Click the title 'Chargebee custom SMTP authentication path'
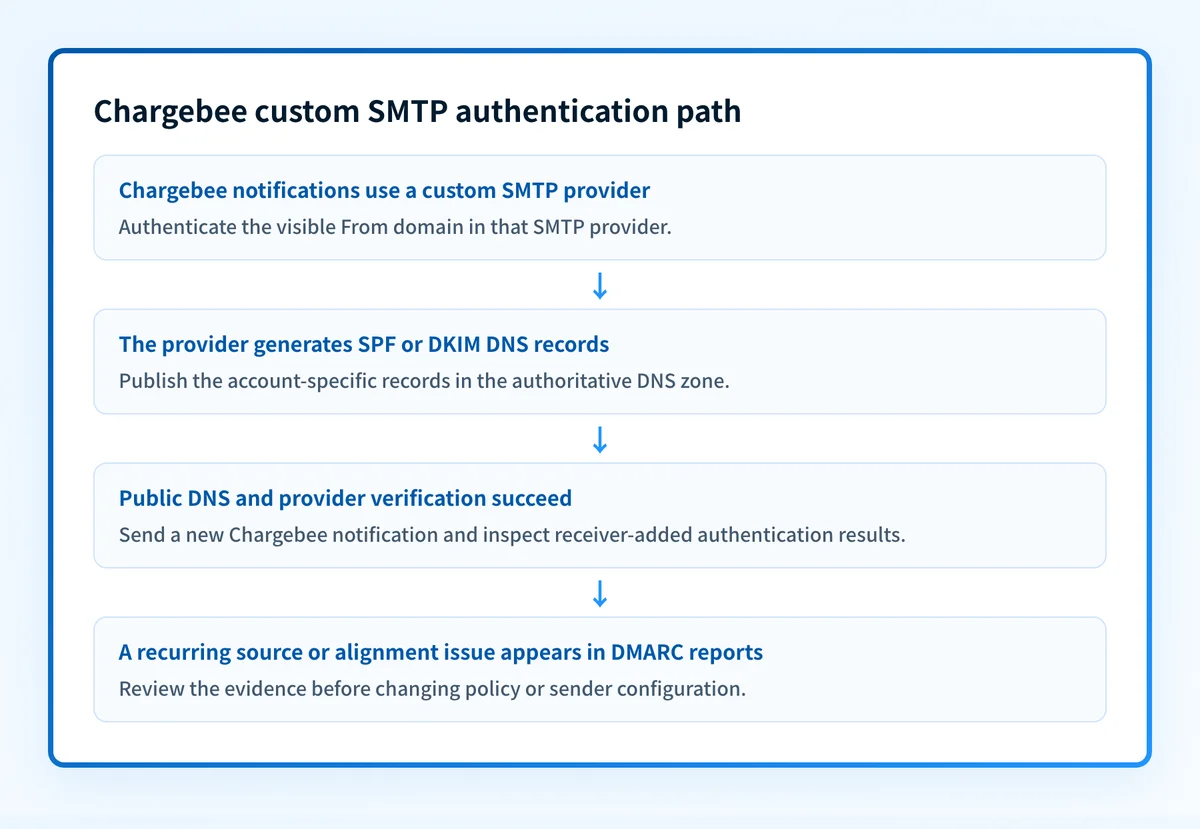Image resolution: width=1200 pixels, height=829 pixels. pos(417,112)
